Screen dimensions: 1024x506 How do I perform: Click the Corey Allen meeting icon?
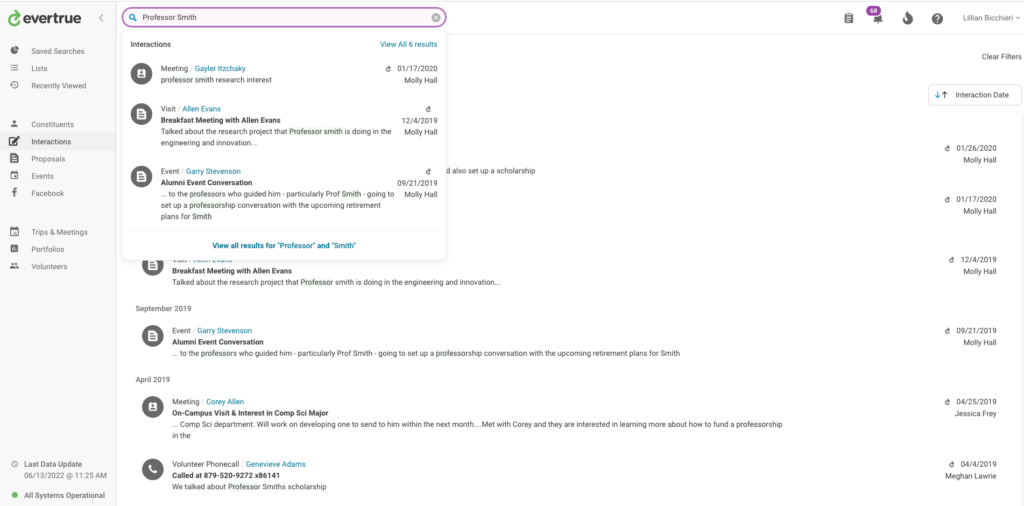(153, 407)
